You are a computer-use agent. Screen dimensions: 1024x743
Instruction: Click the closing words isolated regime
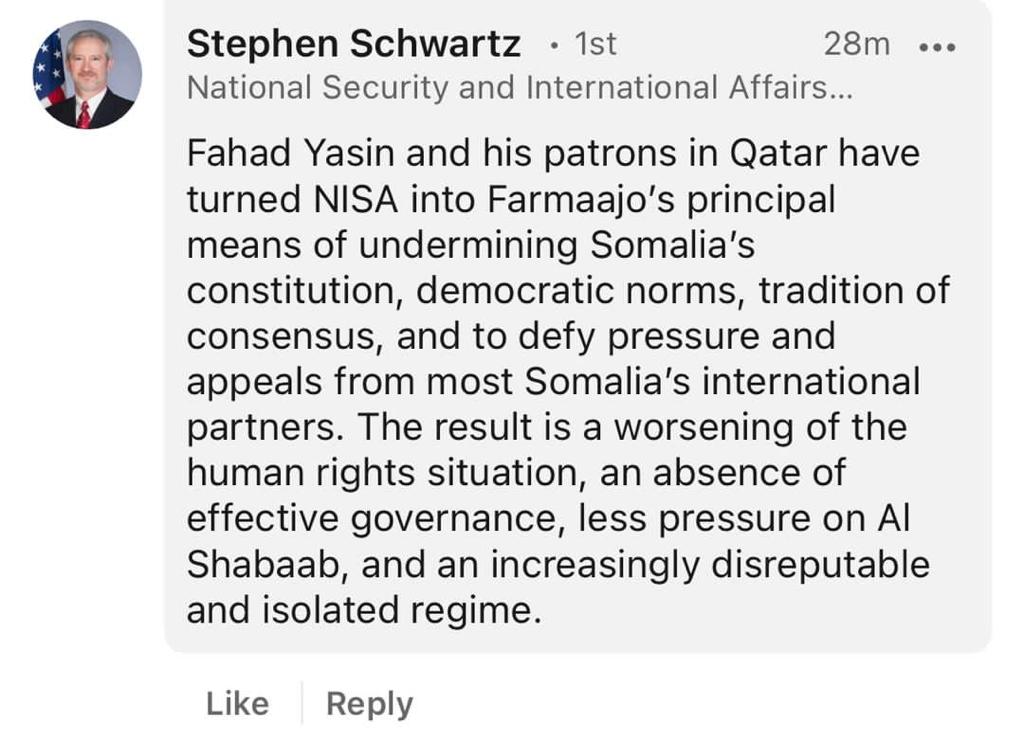(x=402, y=611)
